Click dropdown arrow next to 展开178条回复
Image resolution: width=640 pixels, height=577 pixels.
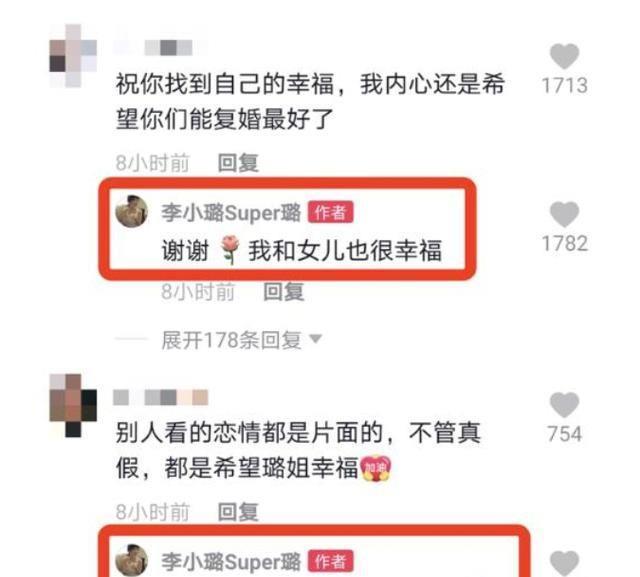tap(316, 339)
